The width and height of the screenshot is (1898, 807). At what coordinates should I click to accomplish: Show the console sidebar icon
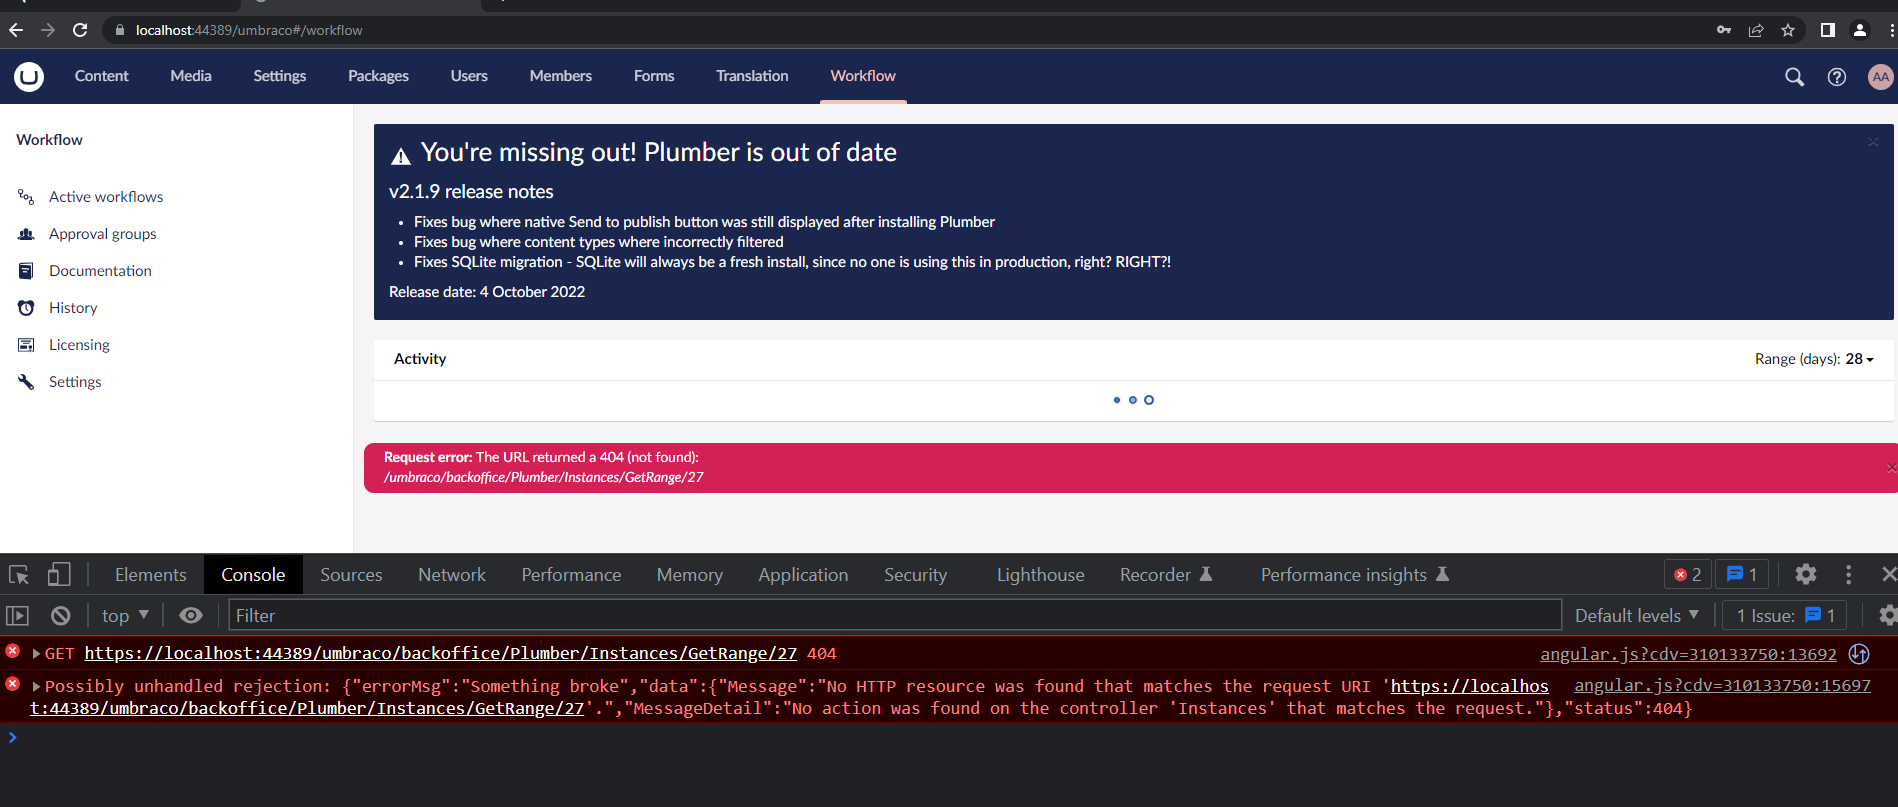pos(18,616)
